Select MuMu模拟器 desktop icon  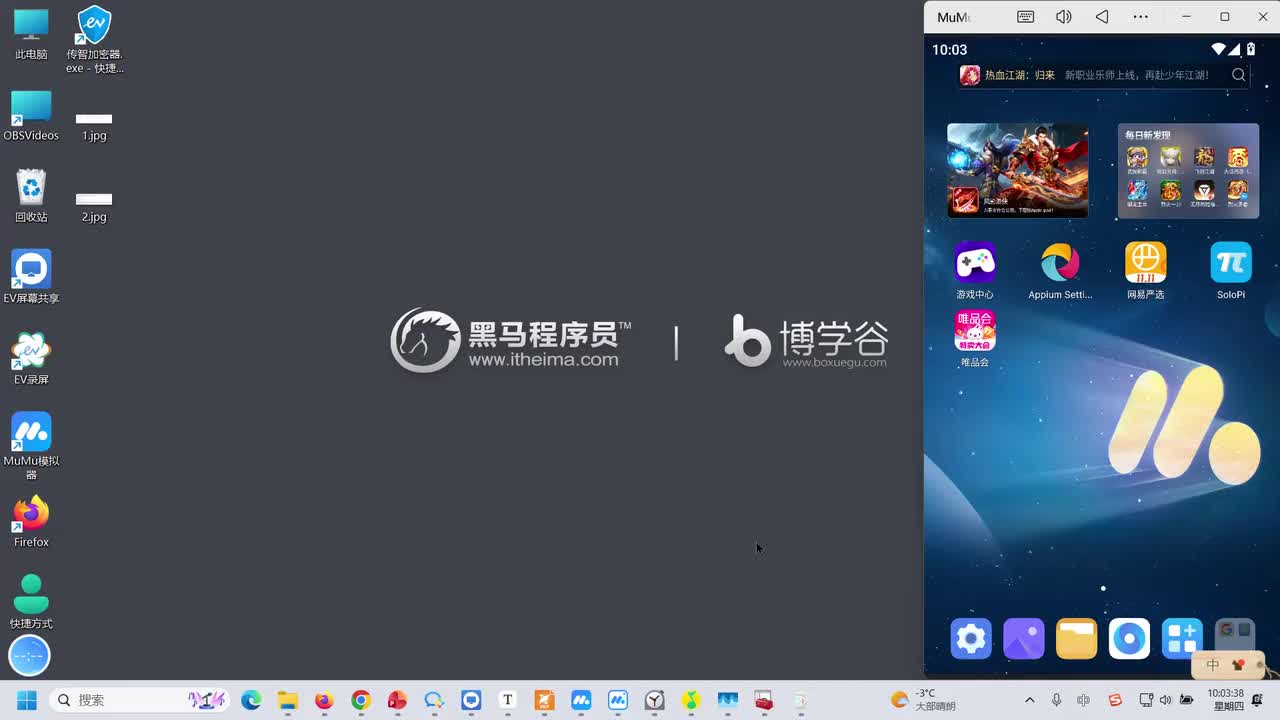(31, 446)
